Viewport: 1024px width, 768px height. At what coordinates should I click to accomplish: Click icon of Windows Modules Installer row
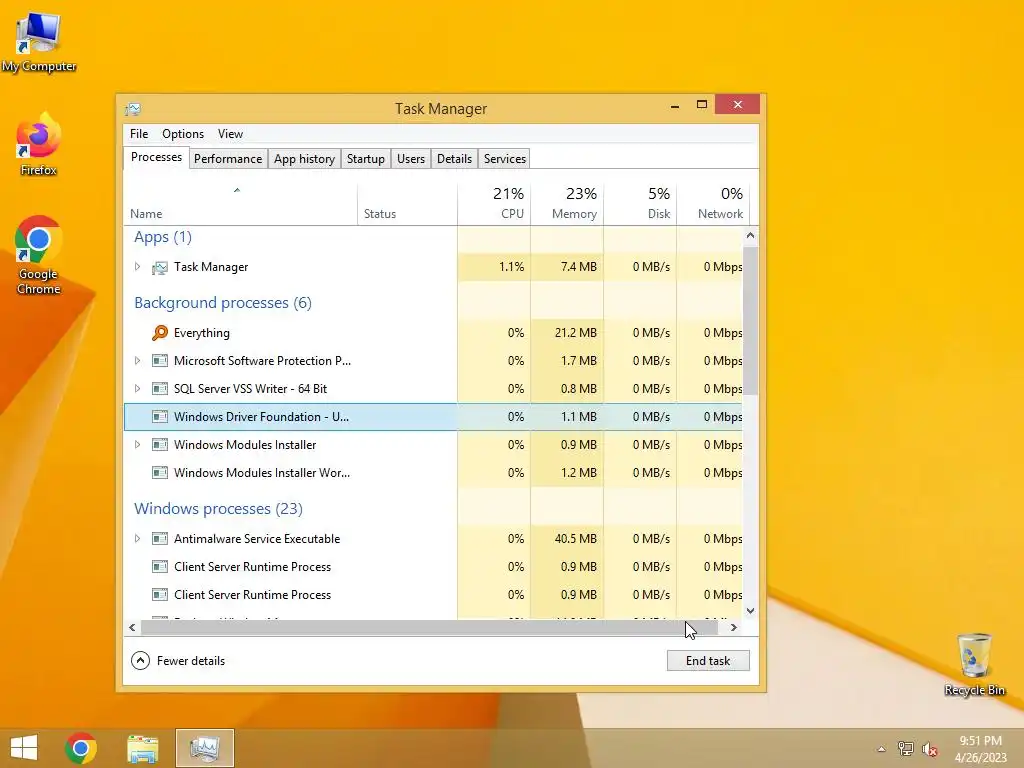[159, 445]
